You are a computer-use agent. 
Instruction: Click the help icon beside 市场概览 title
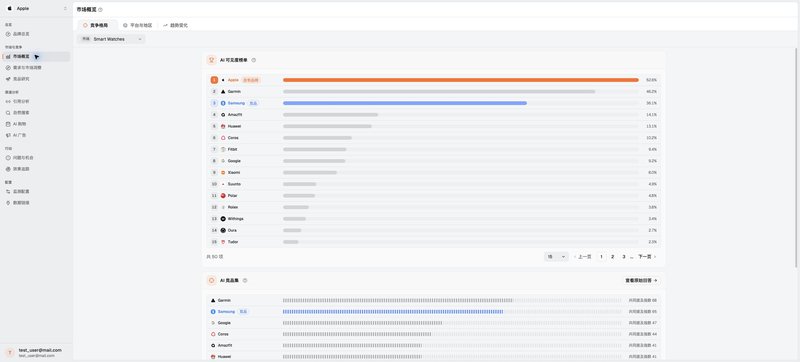tap(101, 10)
